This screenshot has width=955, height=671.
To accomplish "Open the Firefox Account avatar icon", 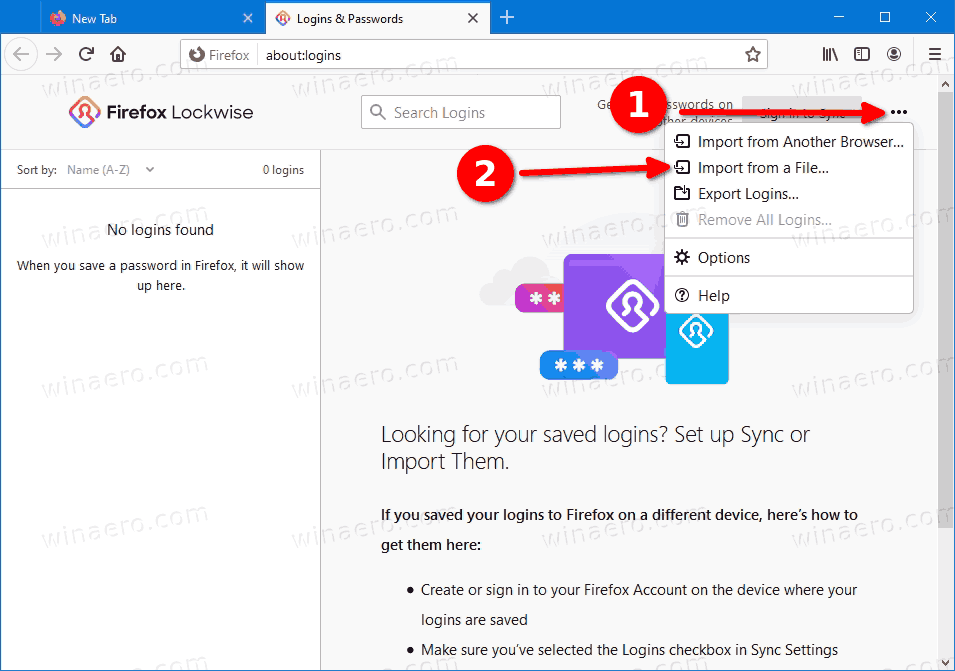I will [893, 55].
